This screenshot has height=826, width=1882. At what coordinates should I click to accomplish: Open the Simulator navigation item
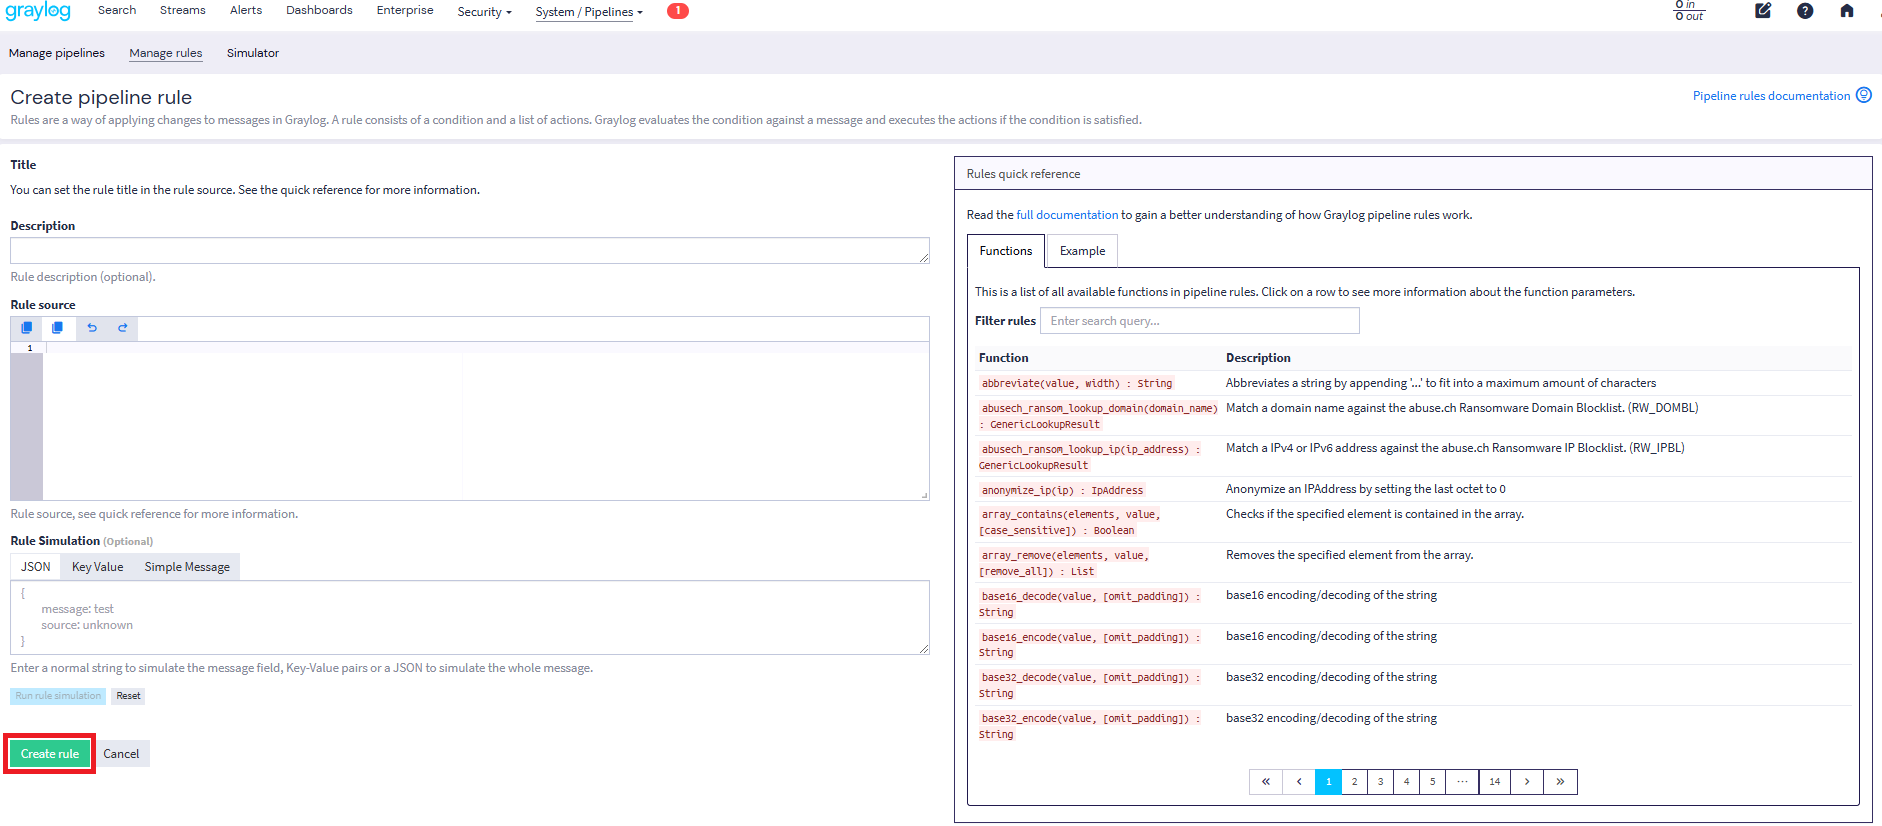click(252, 53)
